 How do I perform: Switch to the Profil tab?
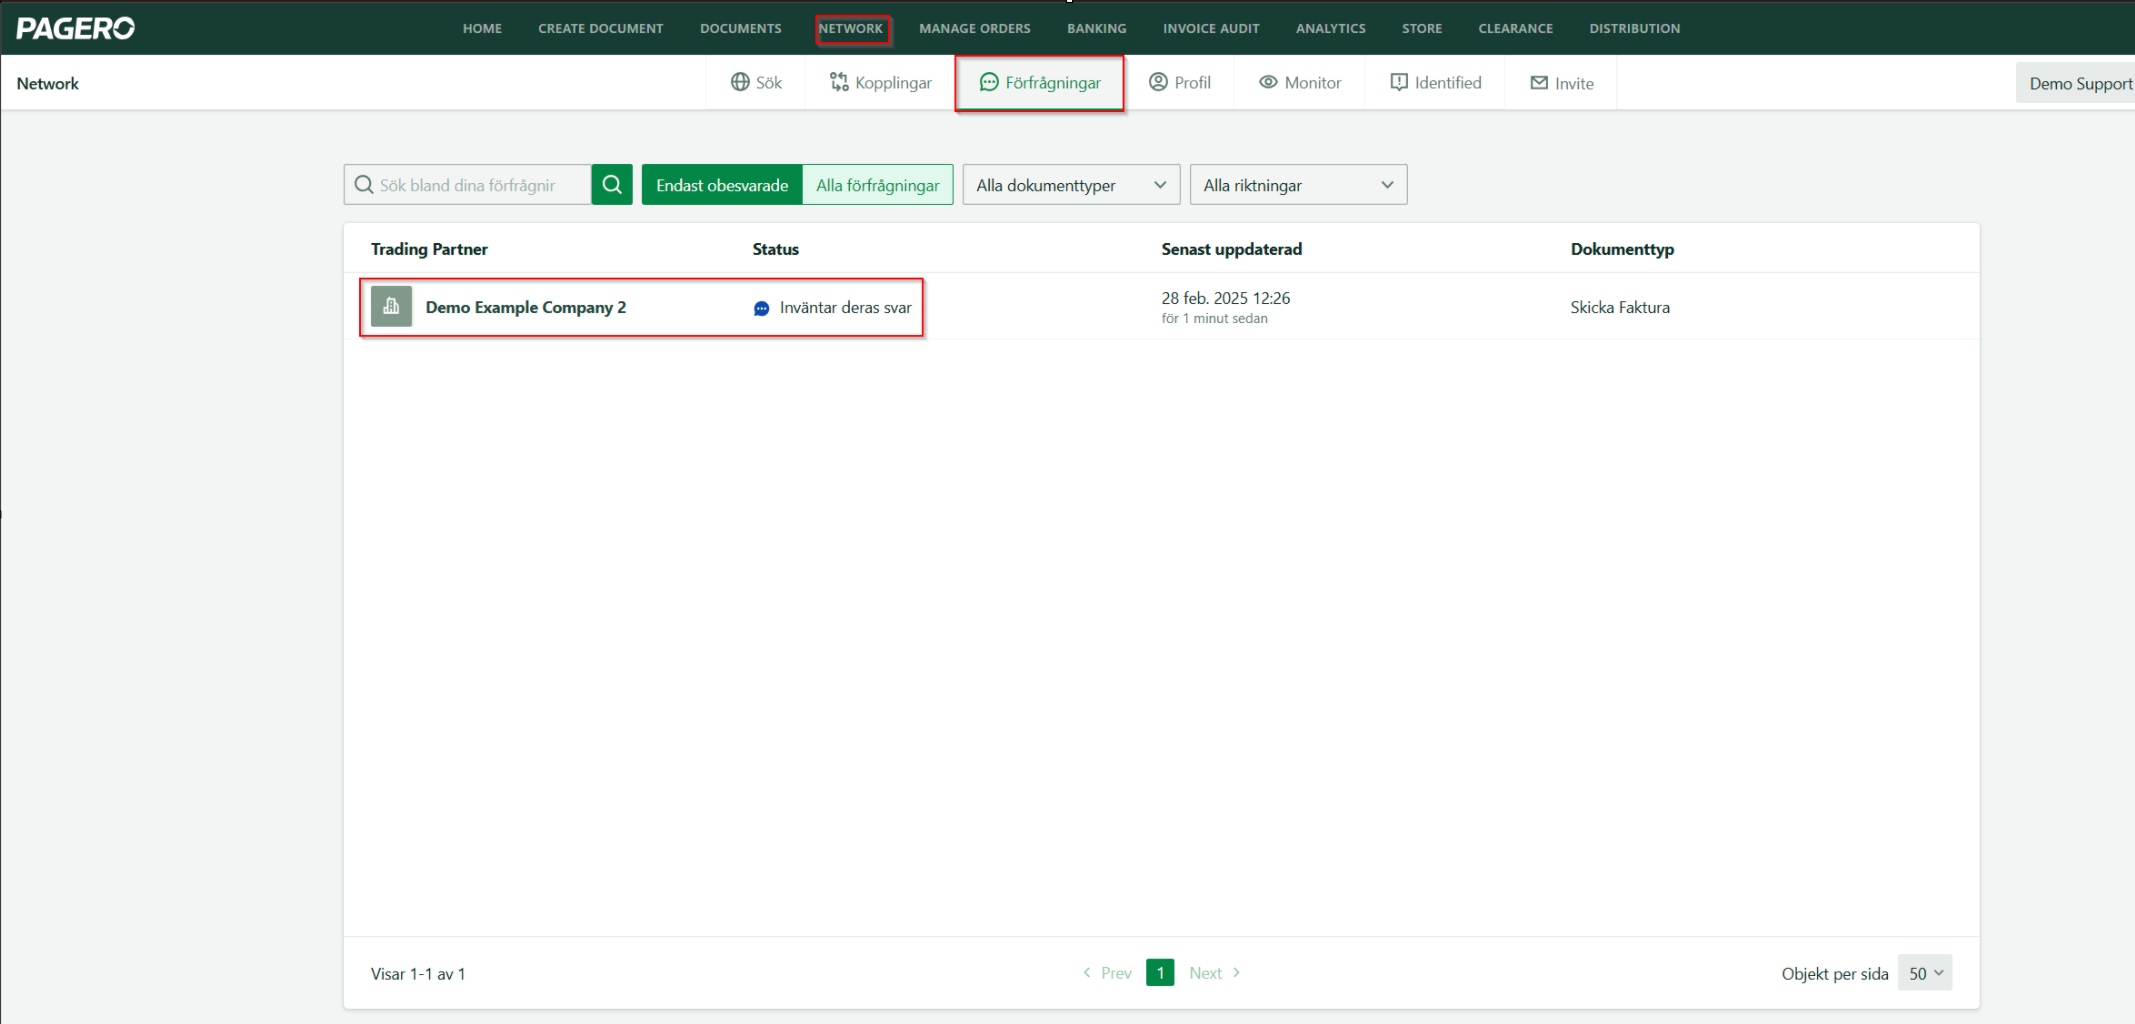coord(1179,82)
